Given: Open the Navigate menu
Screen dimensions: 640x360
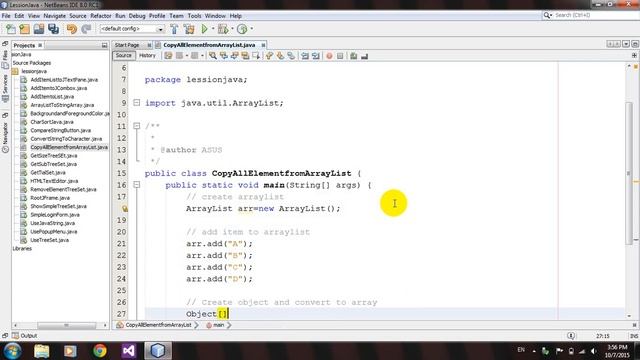Looking at the screenshot, I should click(x=55, y=16).
